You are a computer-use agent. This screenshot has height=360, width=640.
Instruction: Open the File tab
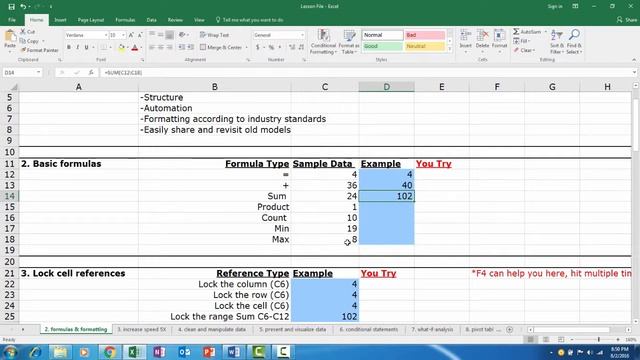point(12,20)
